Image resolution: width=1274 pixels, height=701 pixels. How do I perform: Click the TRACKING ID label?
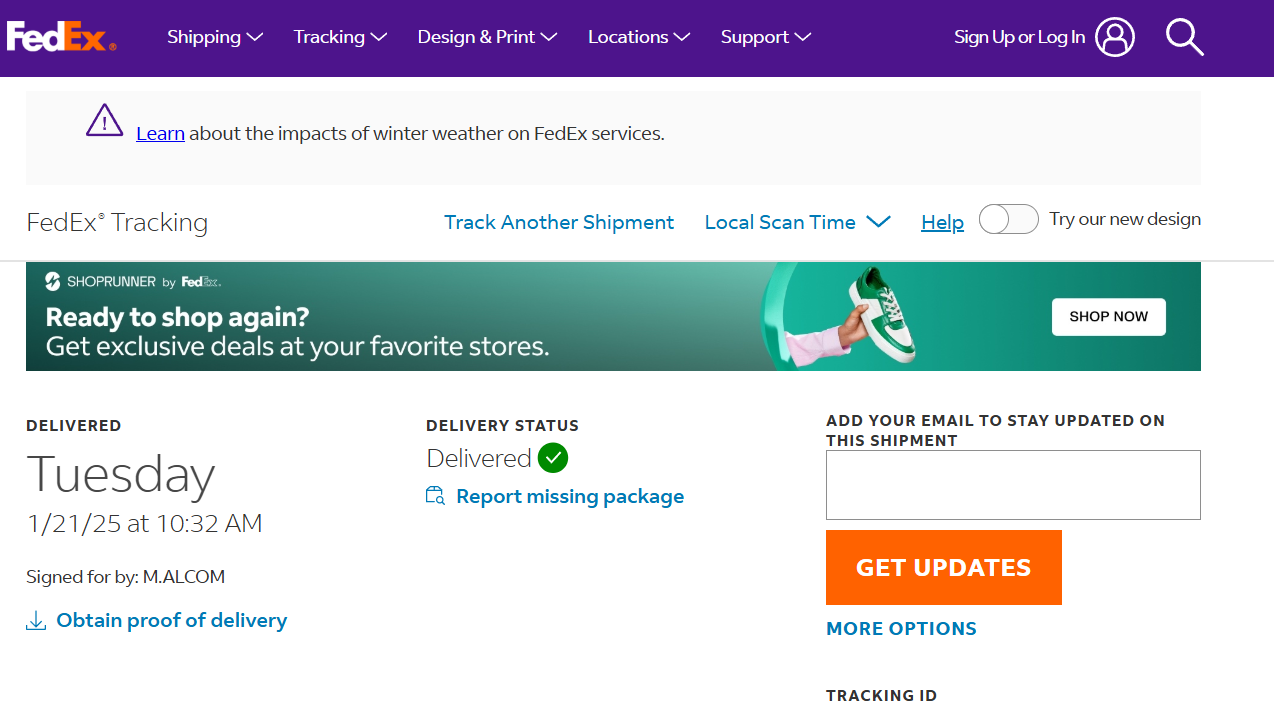coord(881,695)
